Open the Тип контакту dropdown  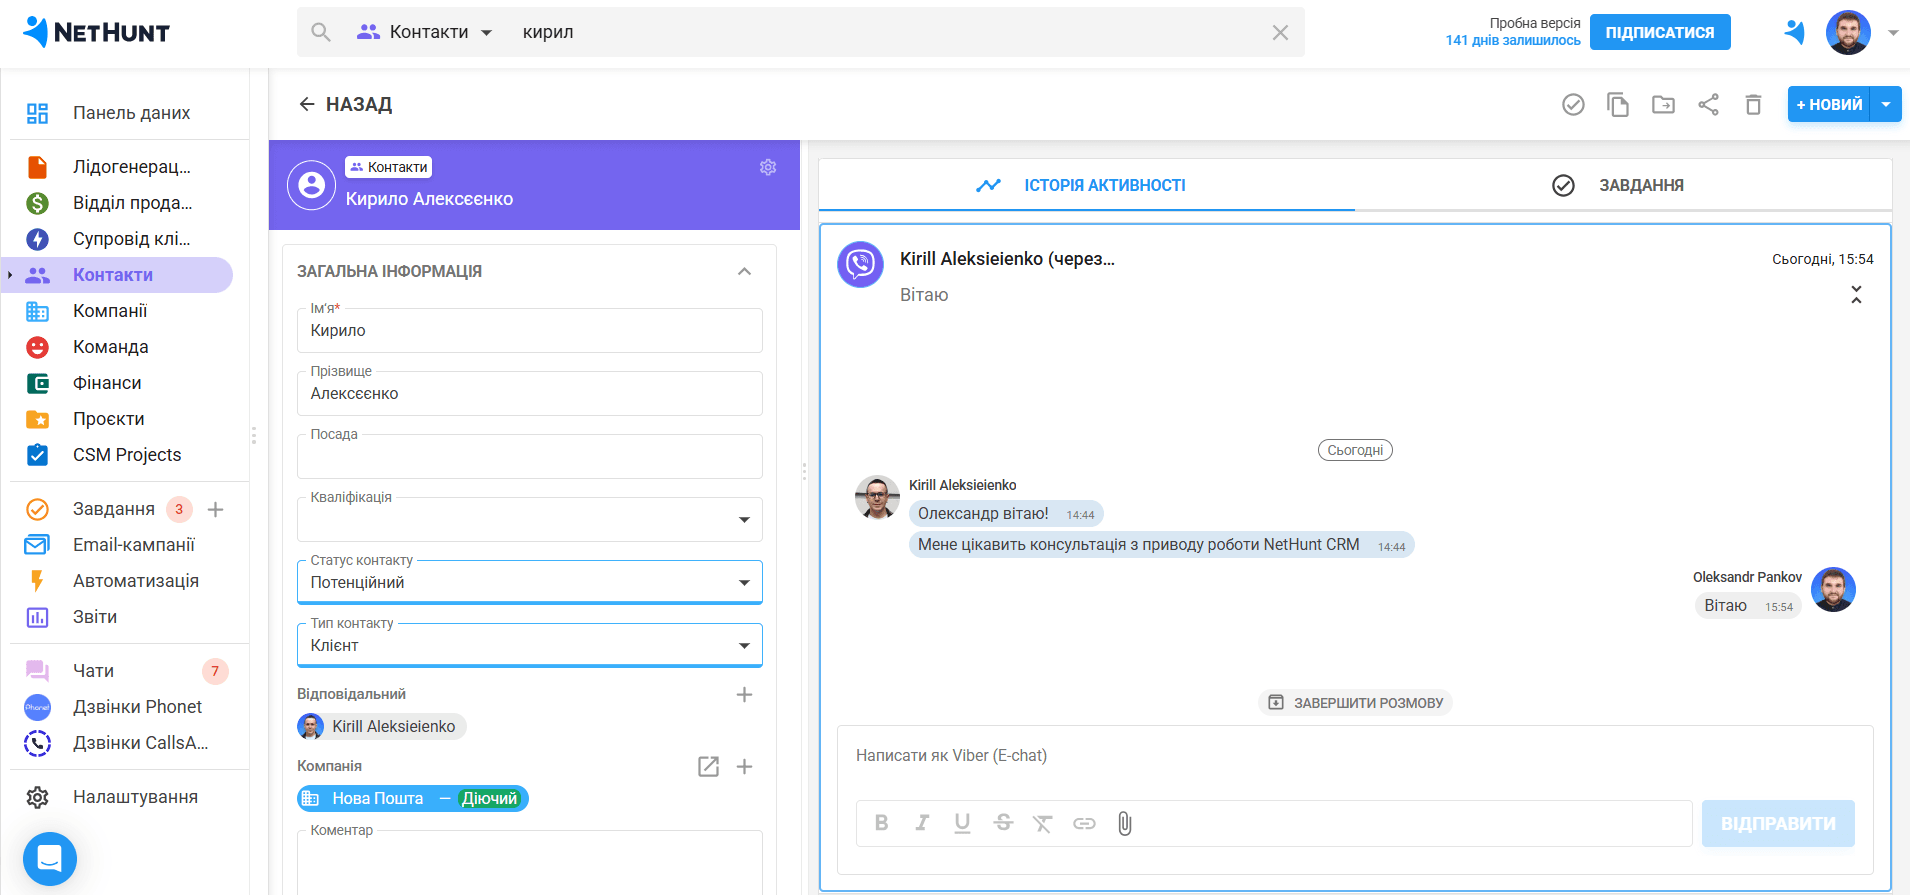530,645
